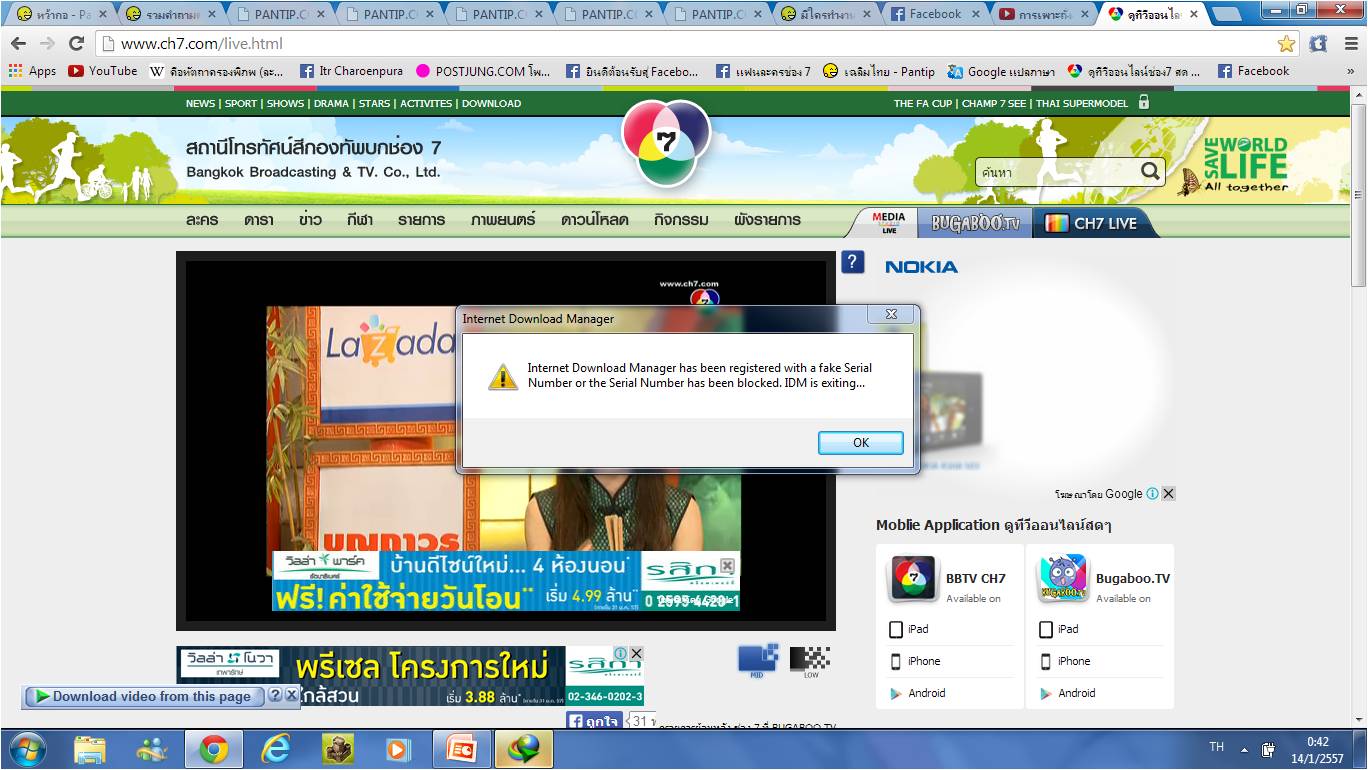Screen dimensions: 1368x770
Task: Show hidden system tray icons
Action: (1245, 749)
